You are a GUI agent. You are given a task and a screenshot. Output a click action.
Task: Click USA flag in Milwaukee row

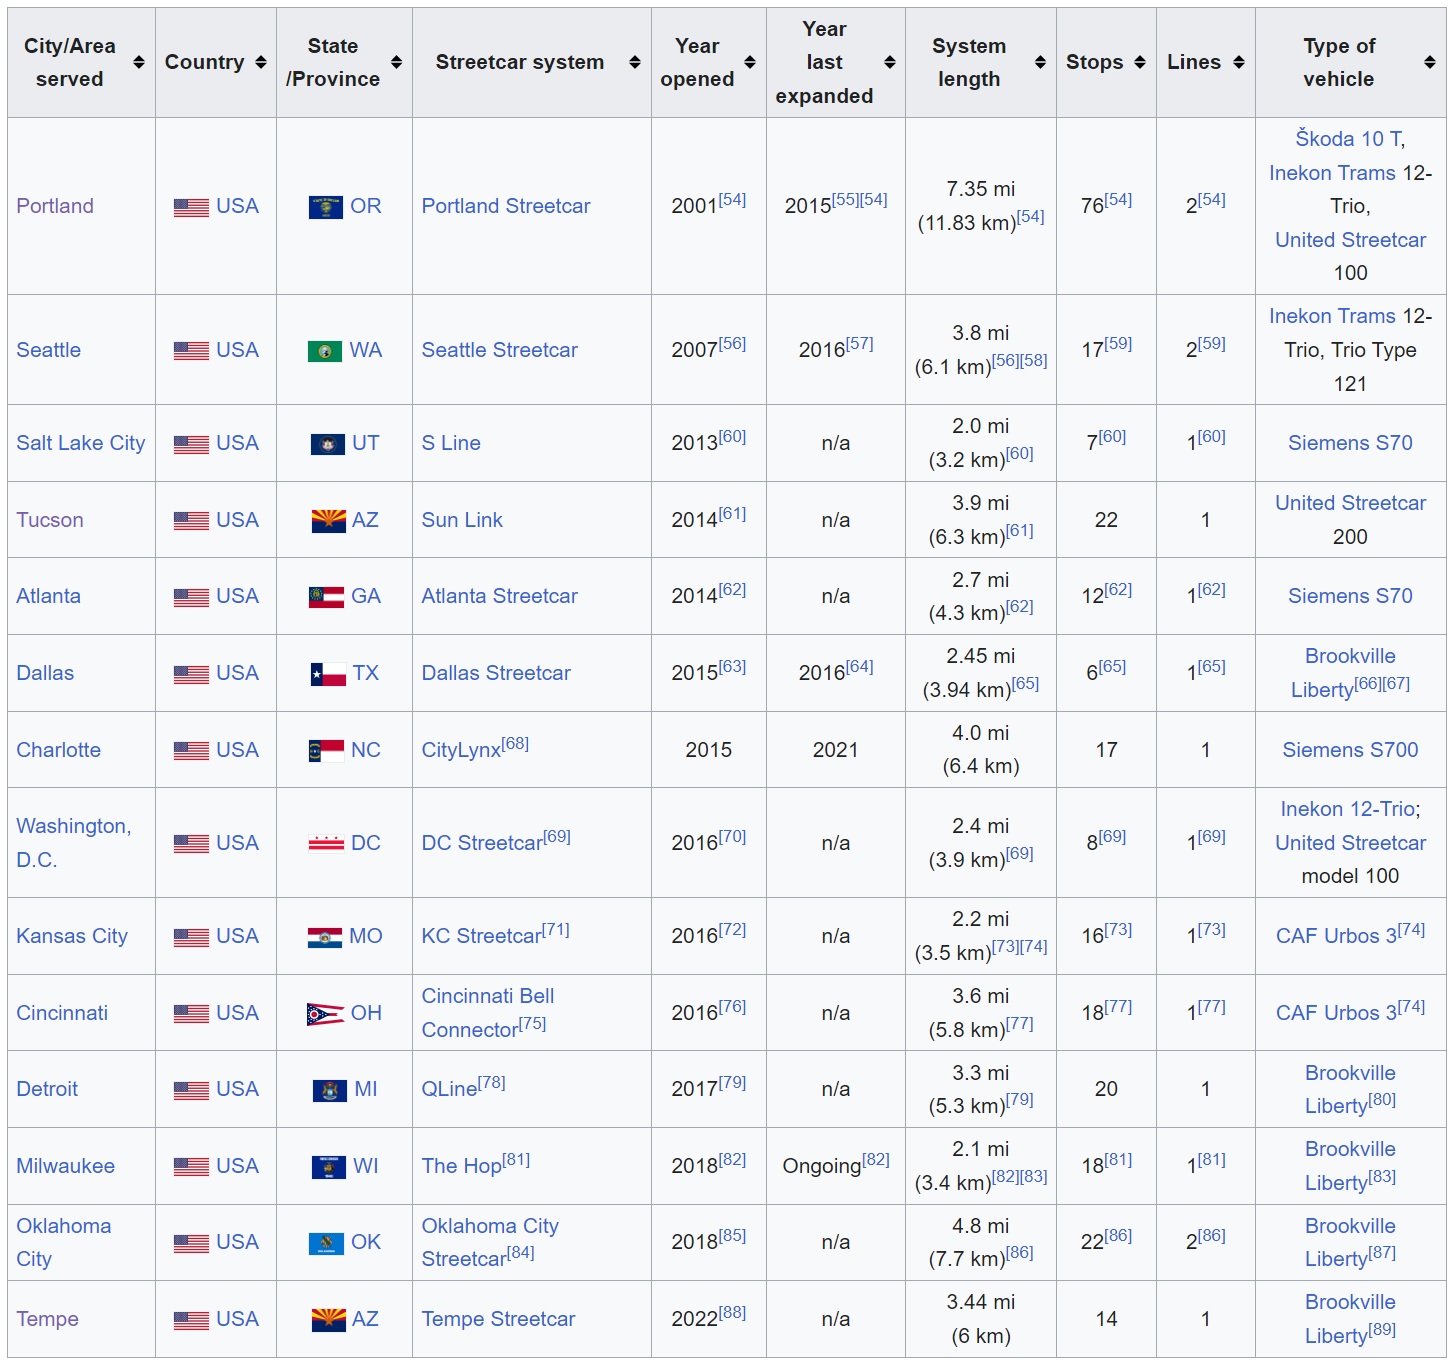tap(191, 1167)
